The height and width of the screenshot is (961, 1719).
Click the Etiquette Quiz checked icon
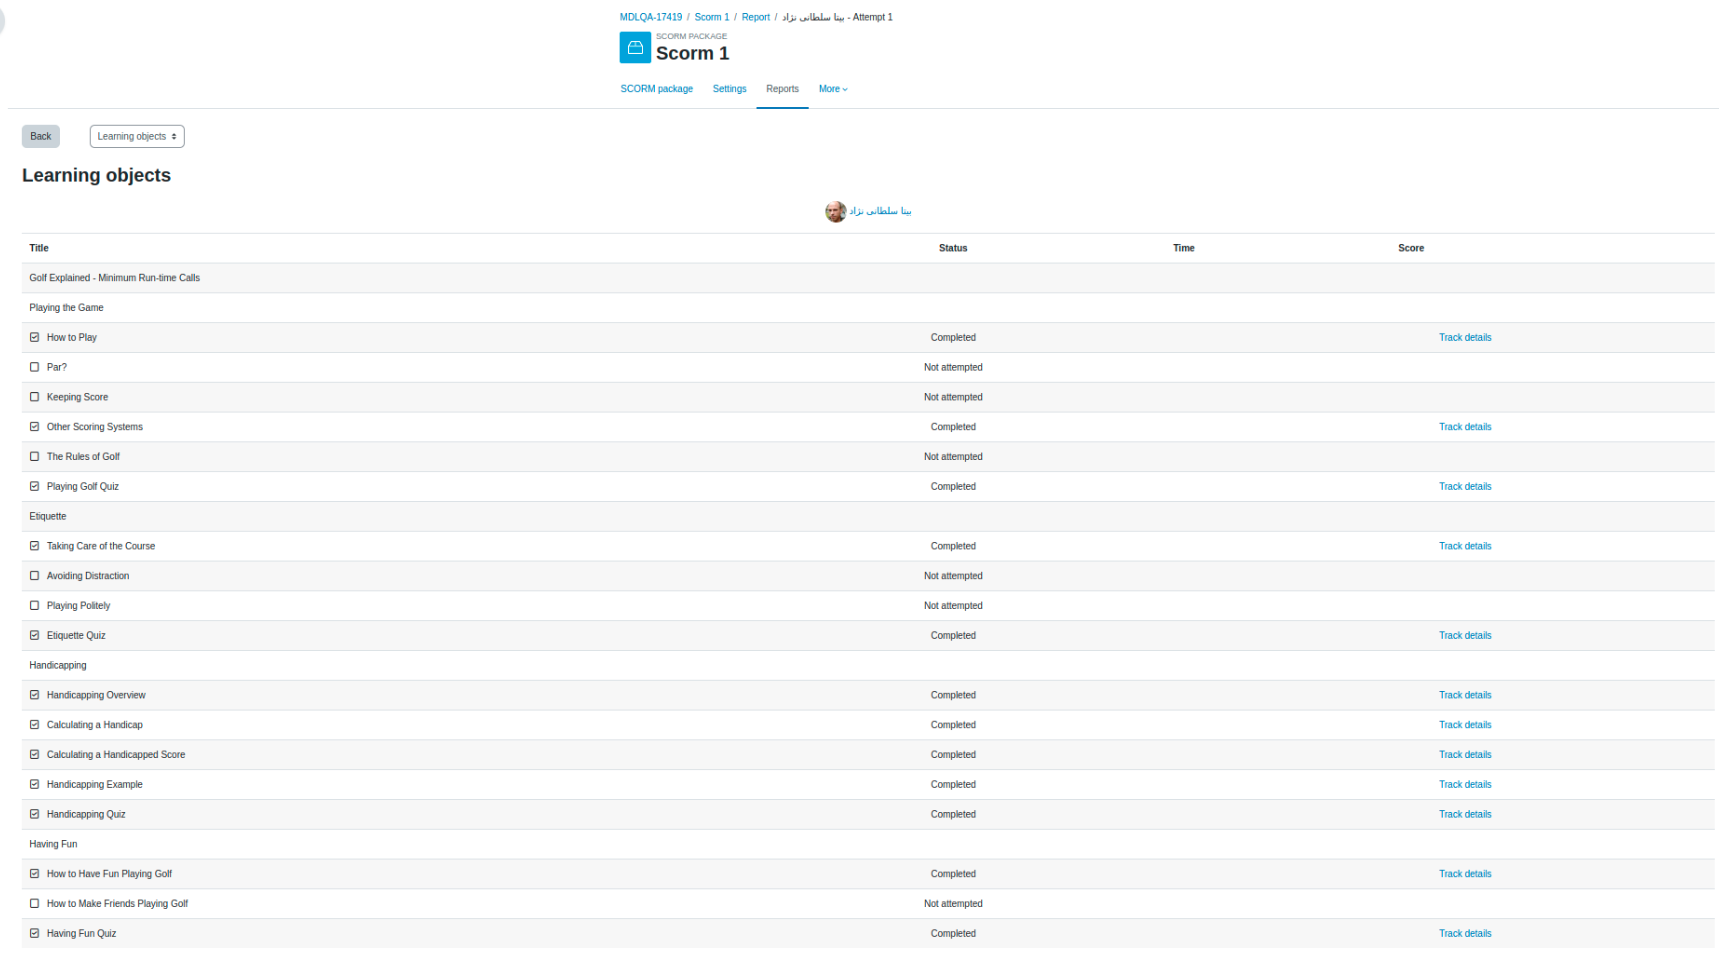[35, 635]
